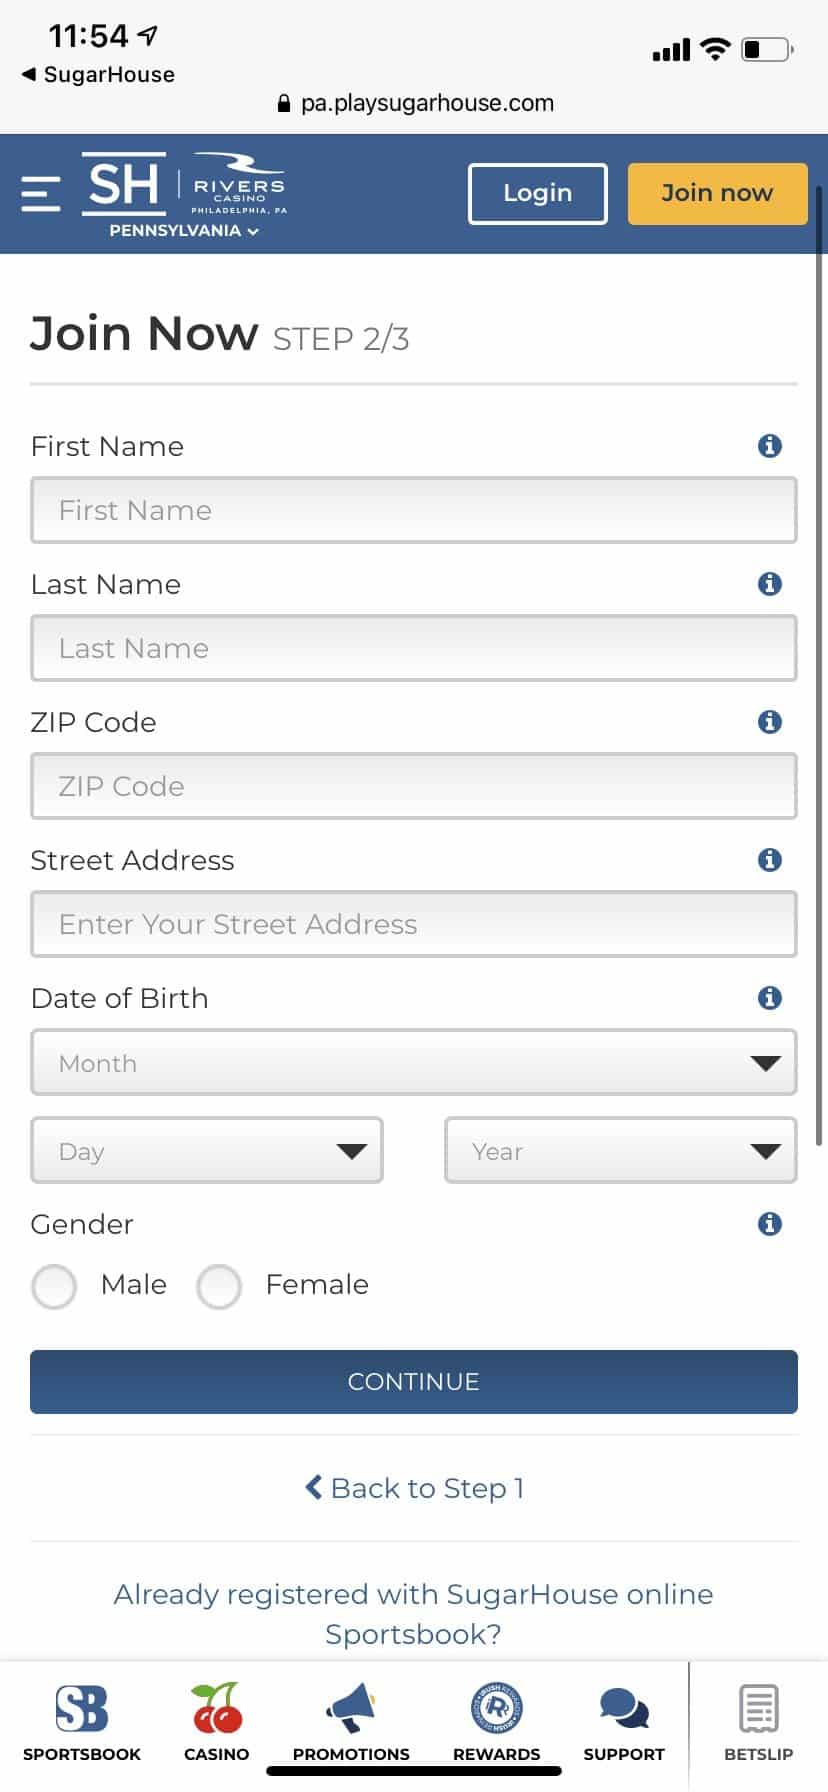This screenshot has height=1792, width=828.
Task: Open the Day dropdown
Action: (207, 1151)
